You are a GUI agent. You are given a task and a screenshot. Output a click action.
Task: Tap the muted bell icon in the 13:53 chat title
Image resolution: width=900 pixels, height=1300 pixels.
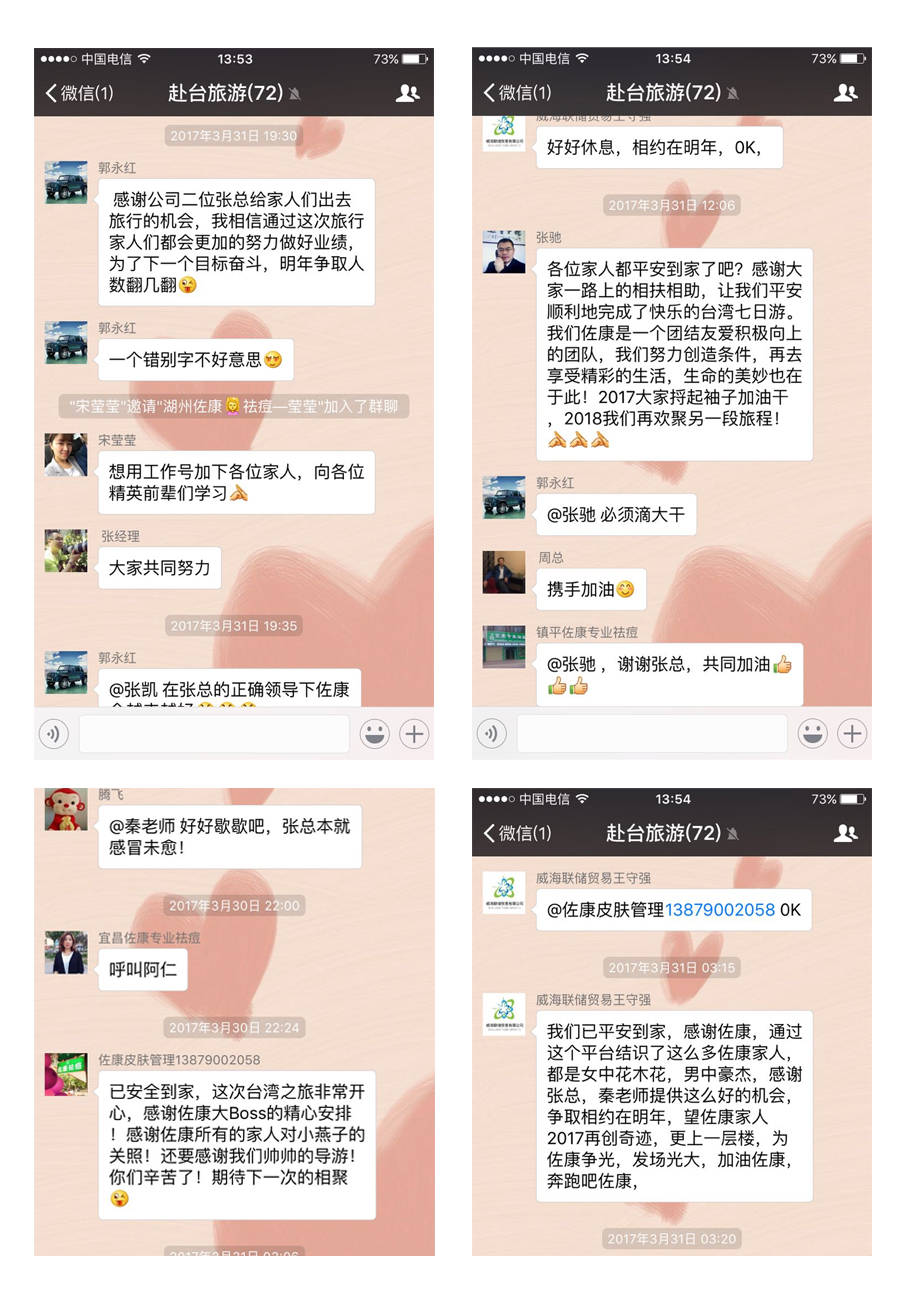point(294,94)
